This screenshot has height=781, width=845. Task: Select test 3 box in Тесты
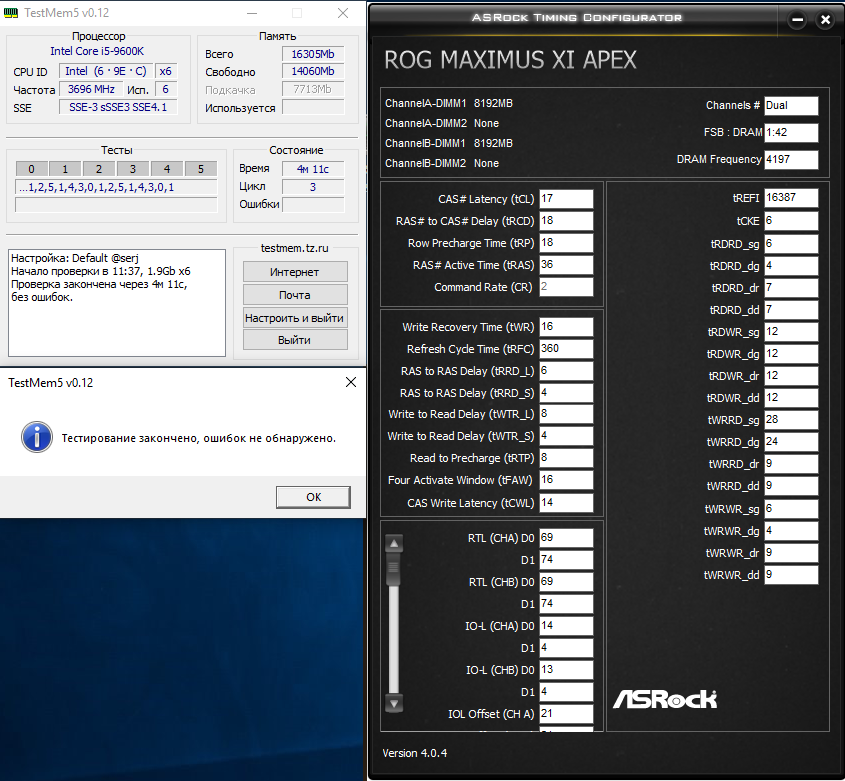pyautogui.click(x=133, y=169)
